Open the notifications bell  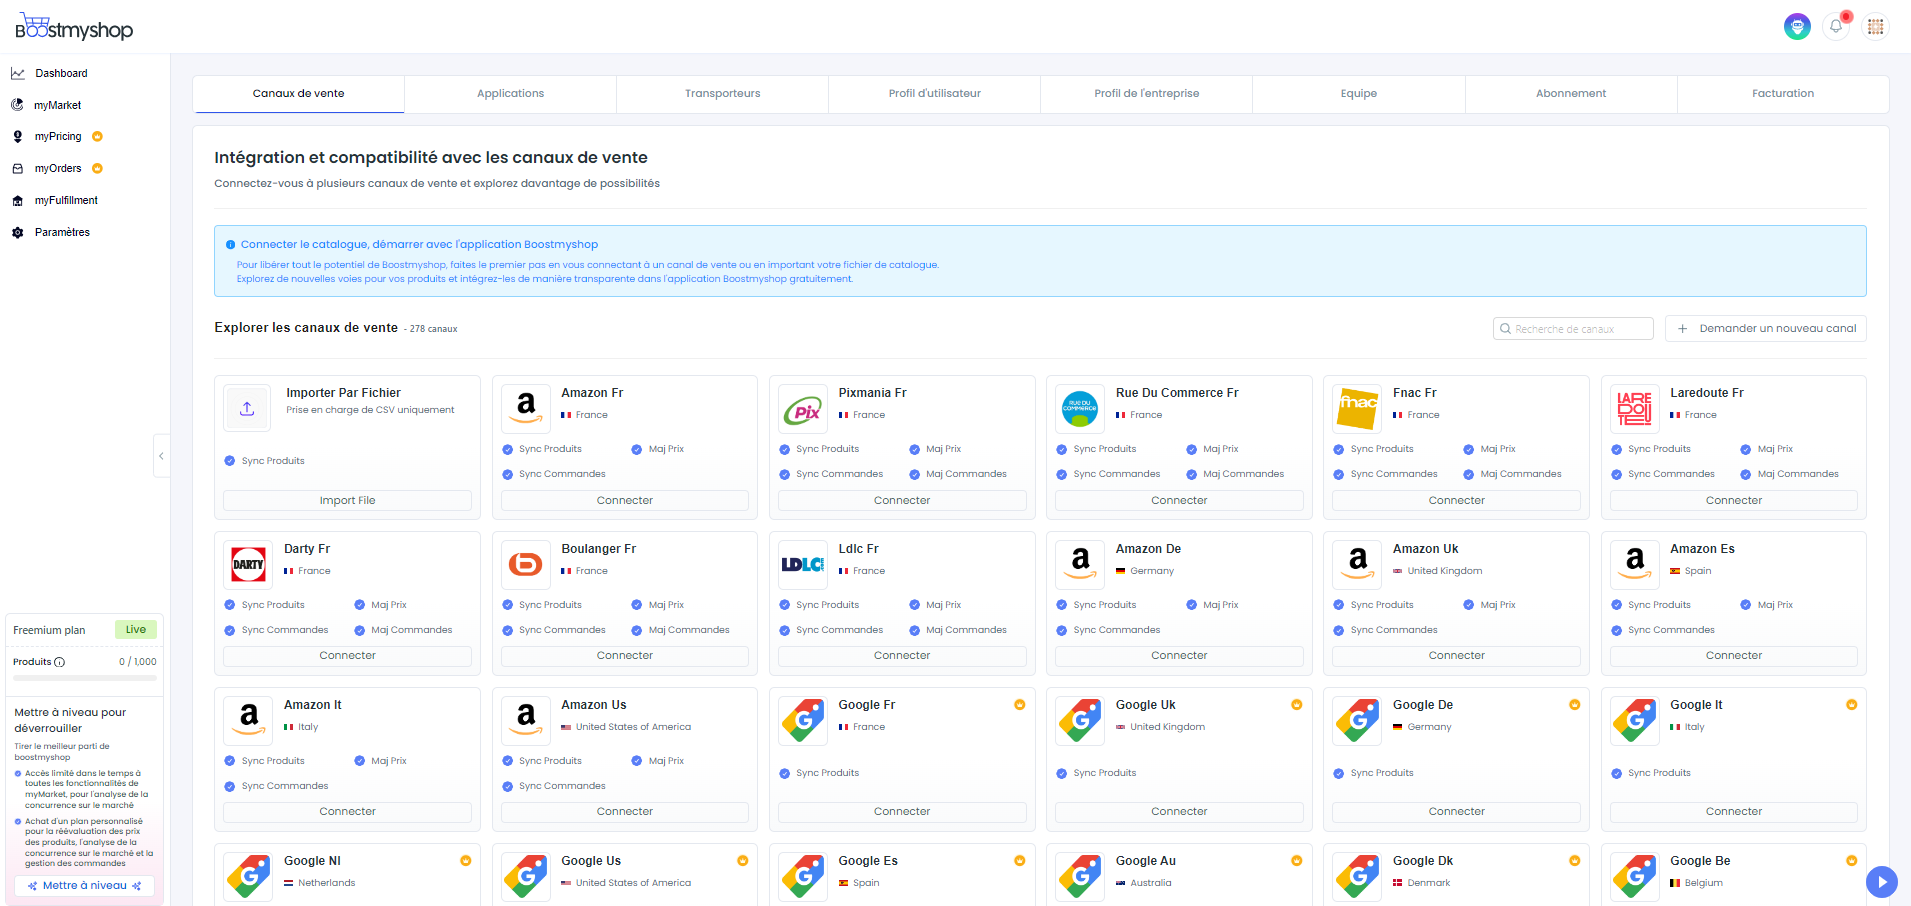[1836, 27]
